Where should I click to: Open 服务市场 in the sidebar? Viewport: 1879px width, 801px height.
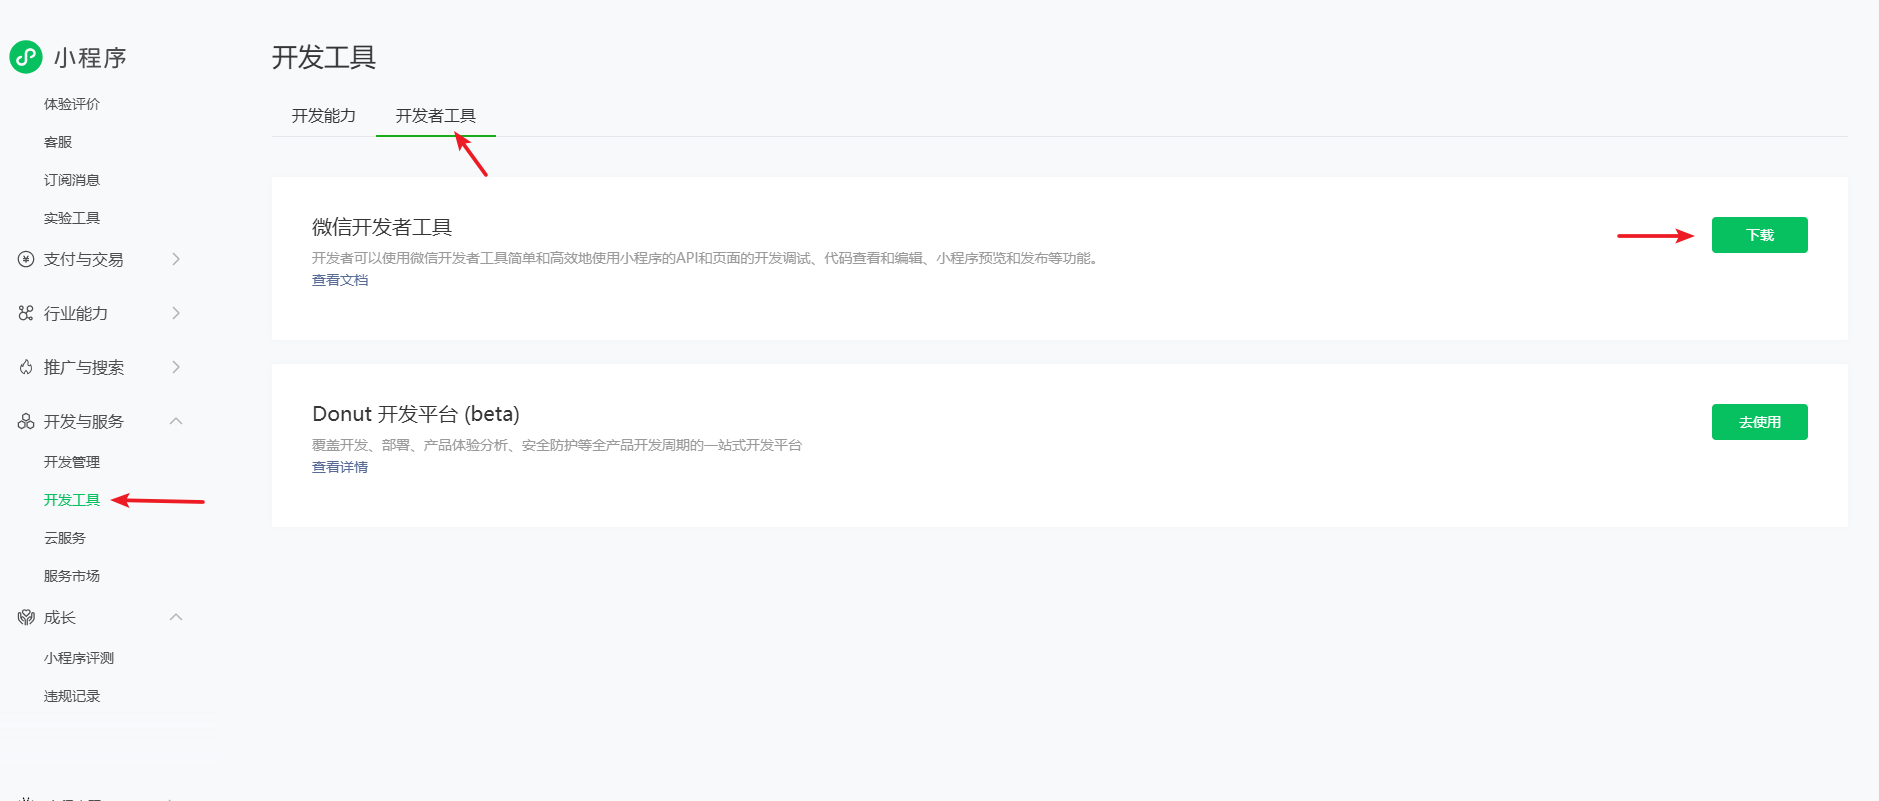coord(72,576)
